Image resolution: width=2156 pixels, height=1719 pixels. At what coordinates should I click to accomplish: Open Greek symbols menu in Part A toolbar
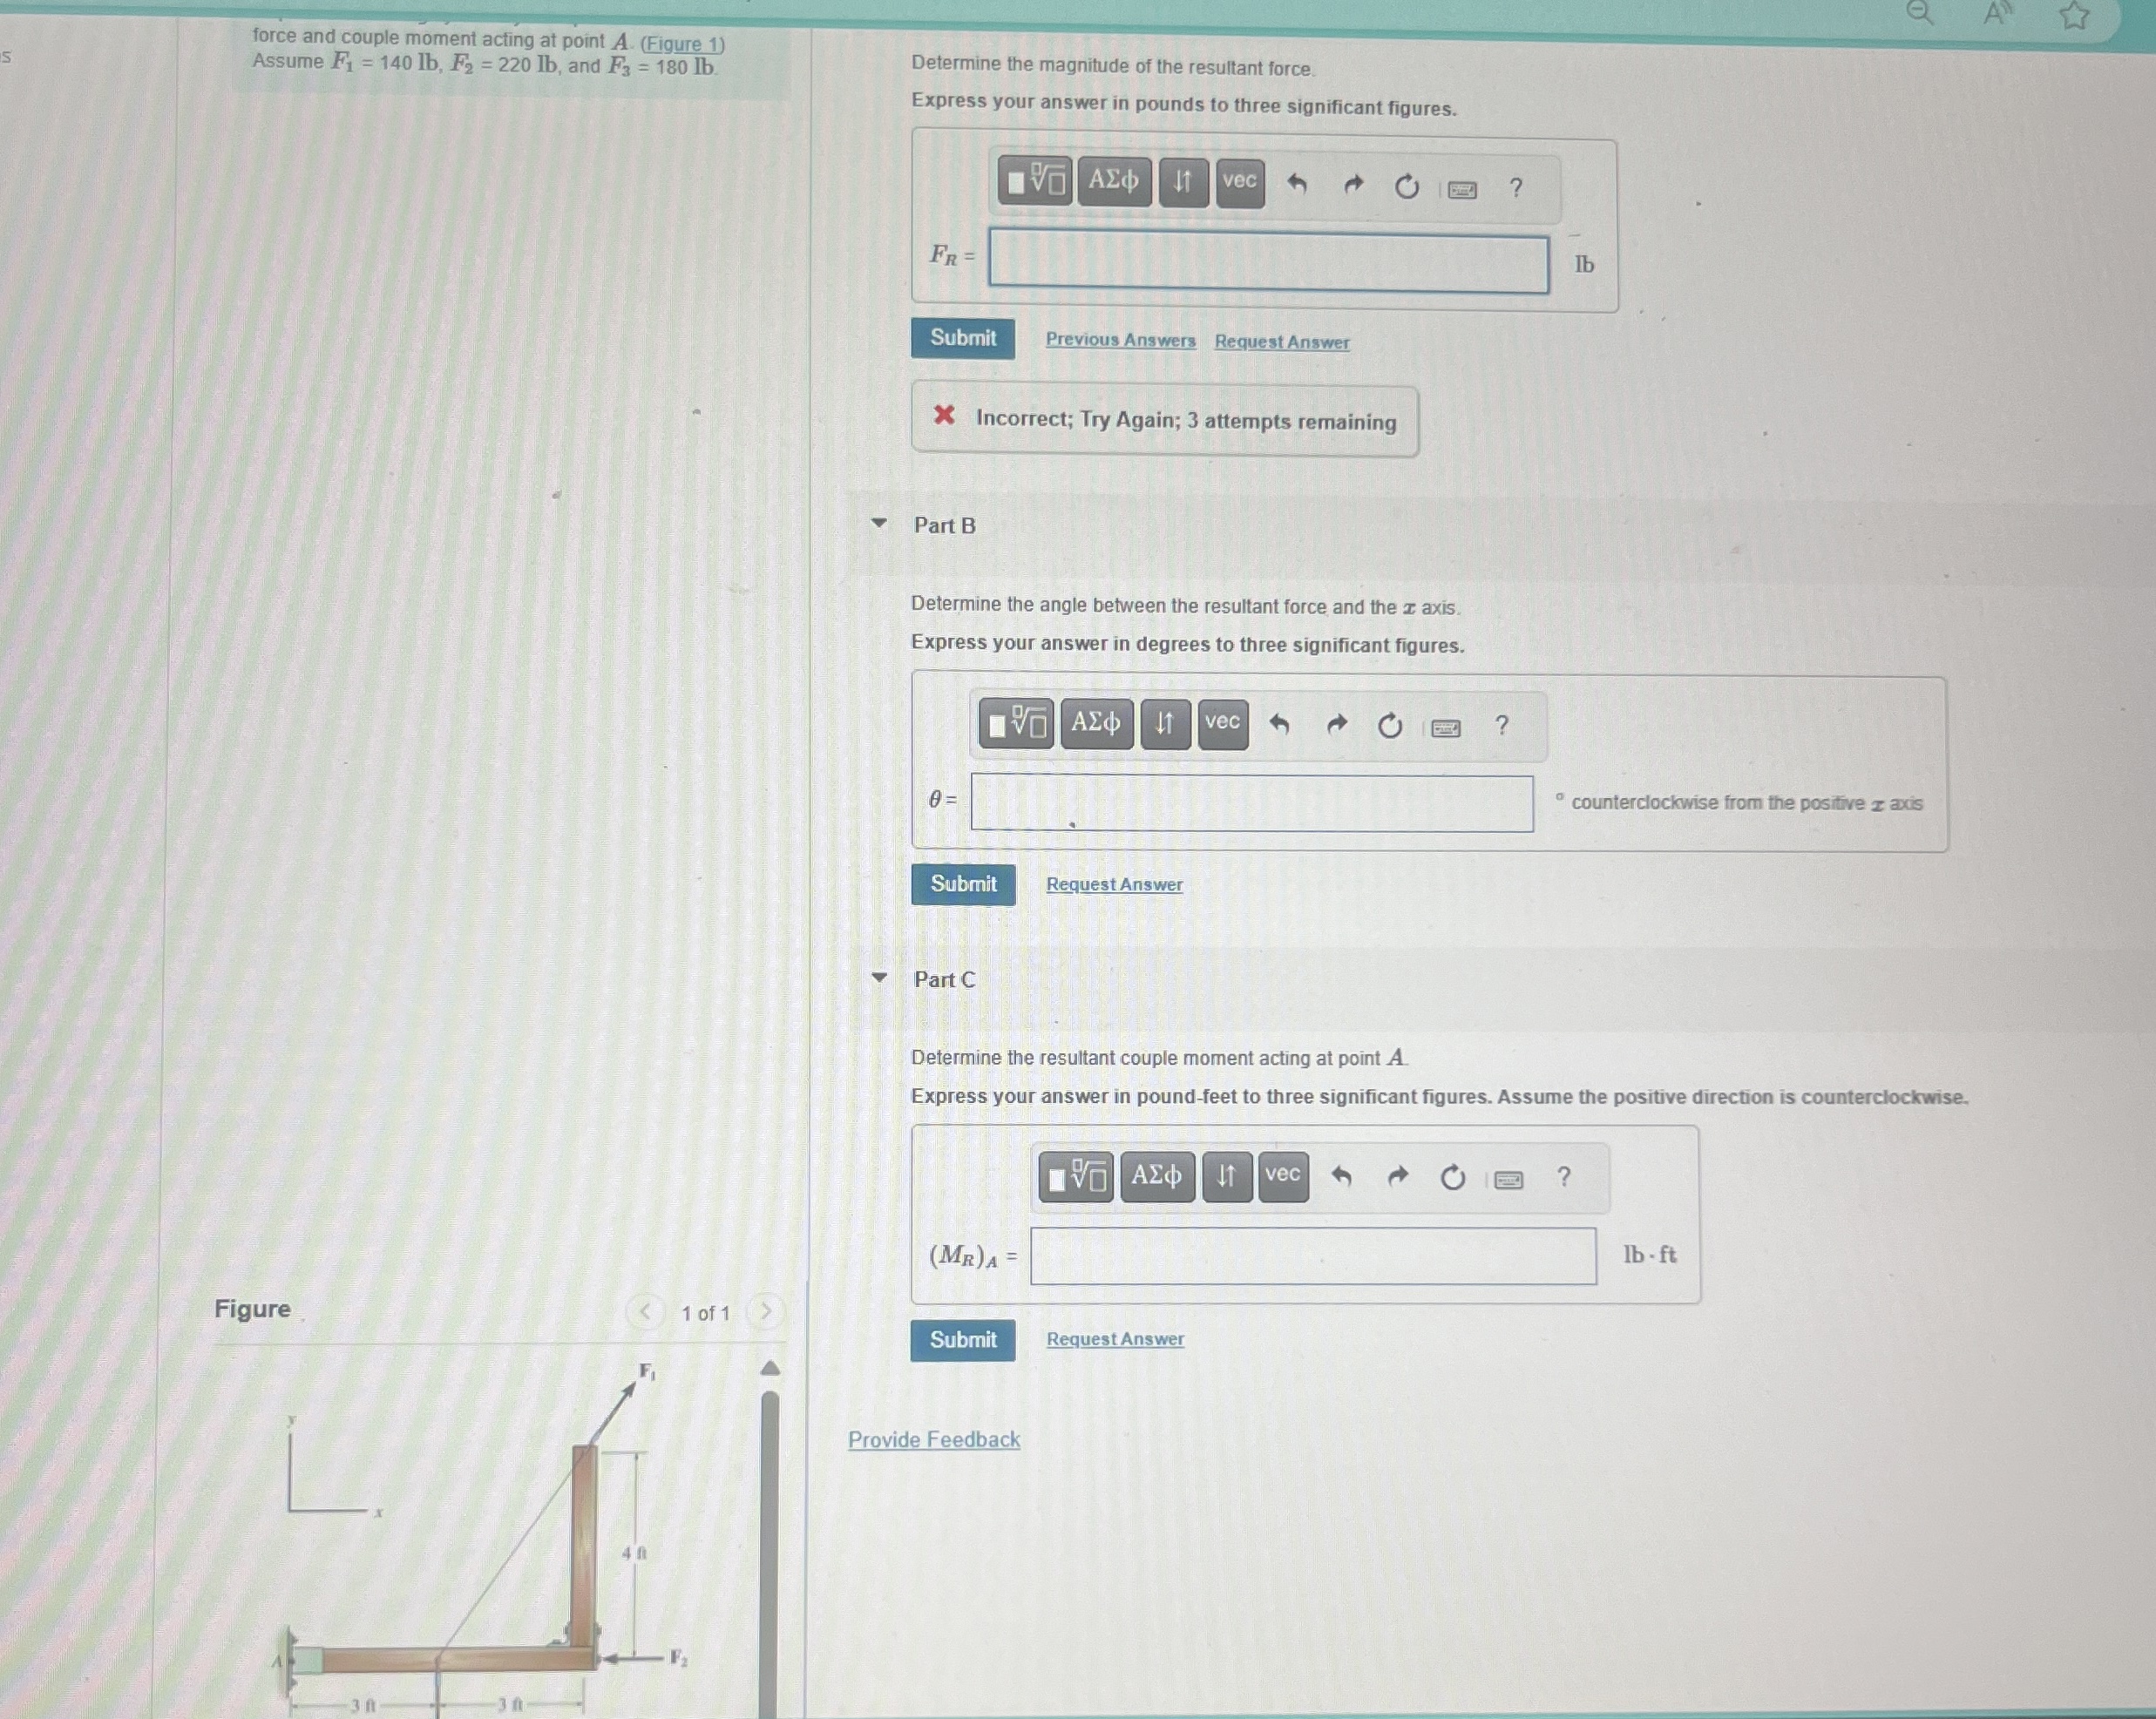point(1113,181)
